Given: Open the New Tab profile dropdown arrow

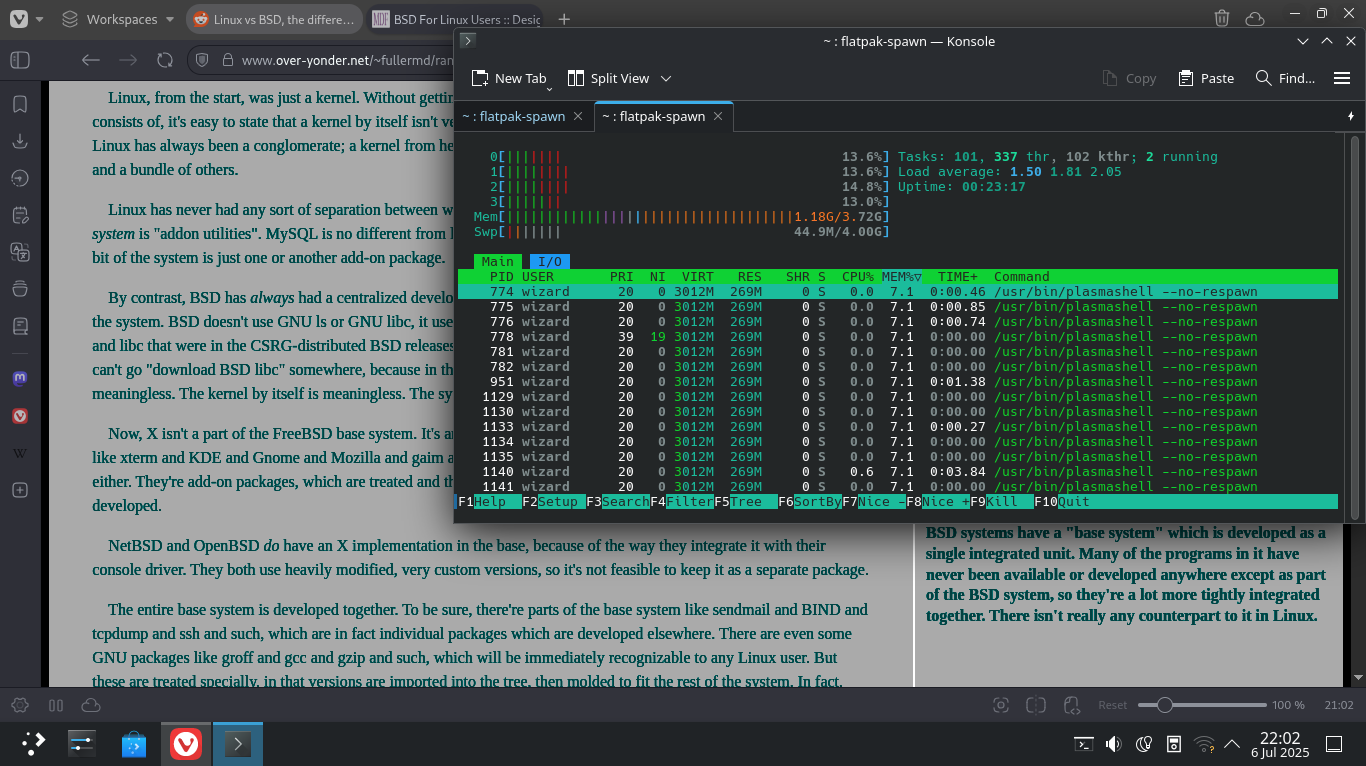Looking at the screenshot, I should click(x=549, y=88).
